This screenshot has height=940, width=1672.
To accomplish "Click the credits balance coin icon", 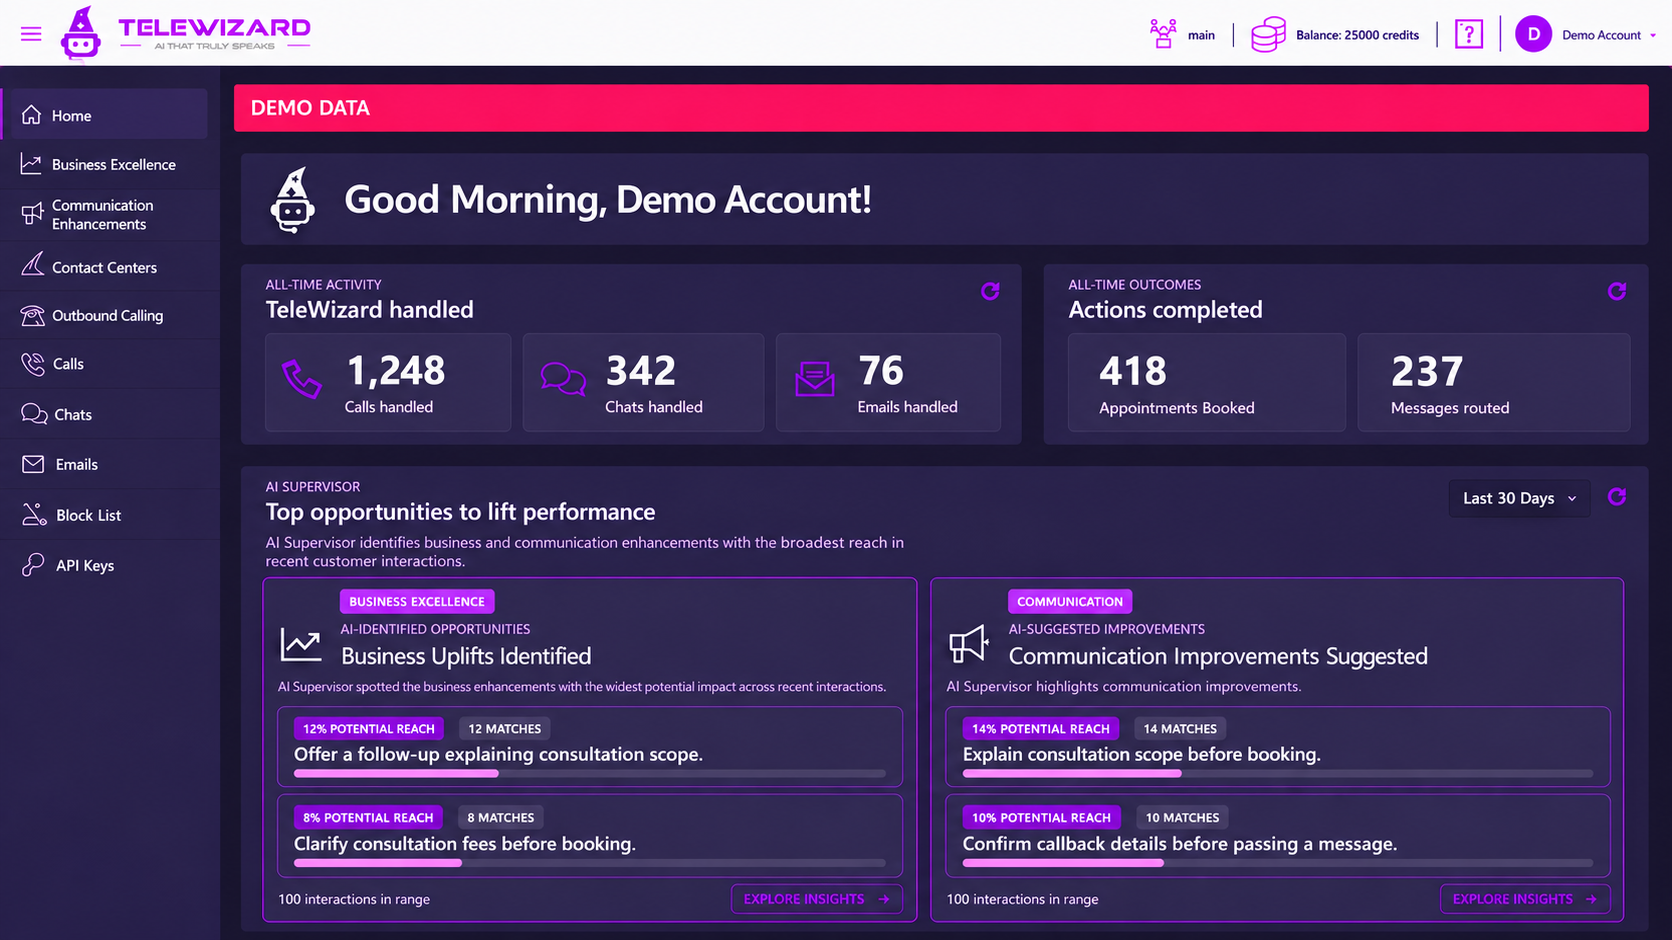I will tap(1267, 34).
